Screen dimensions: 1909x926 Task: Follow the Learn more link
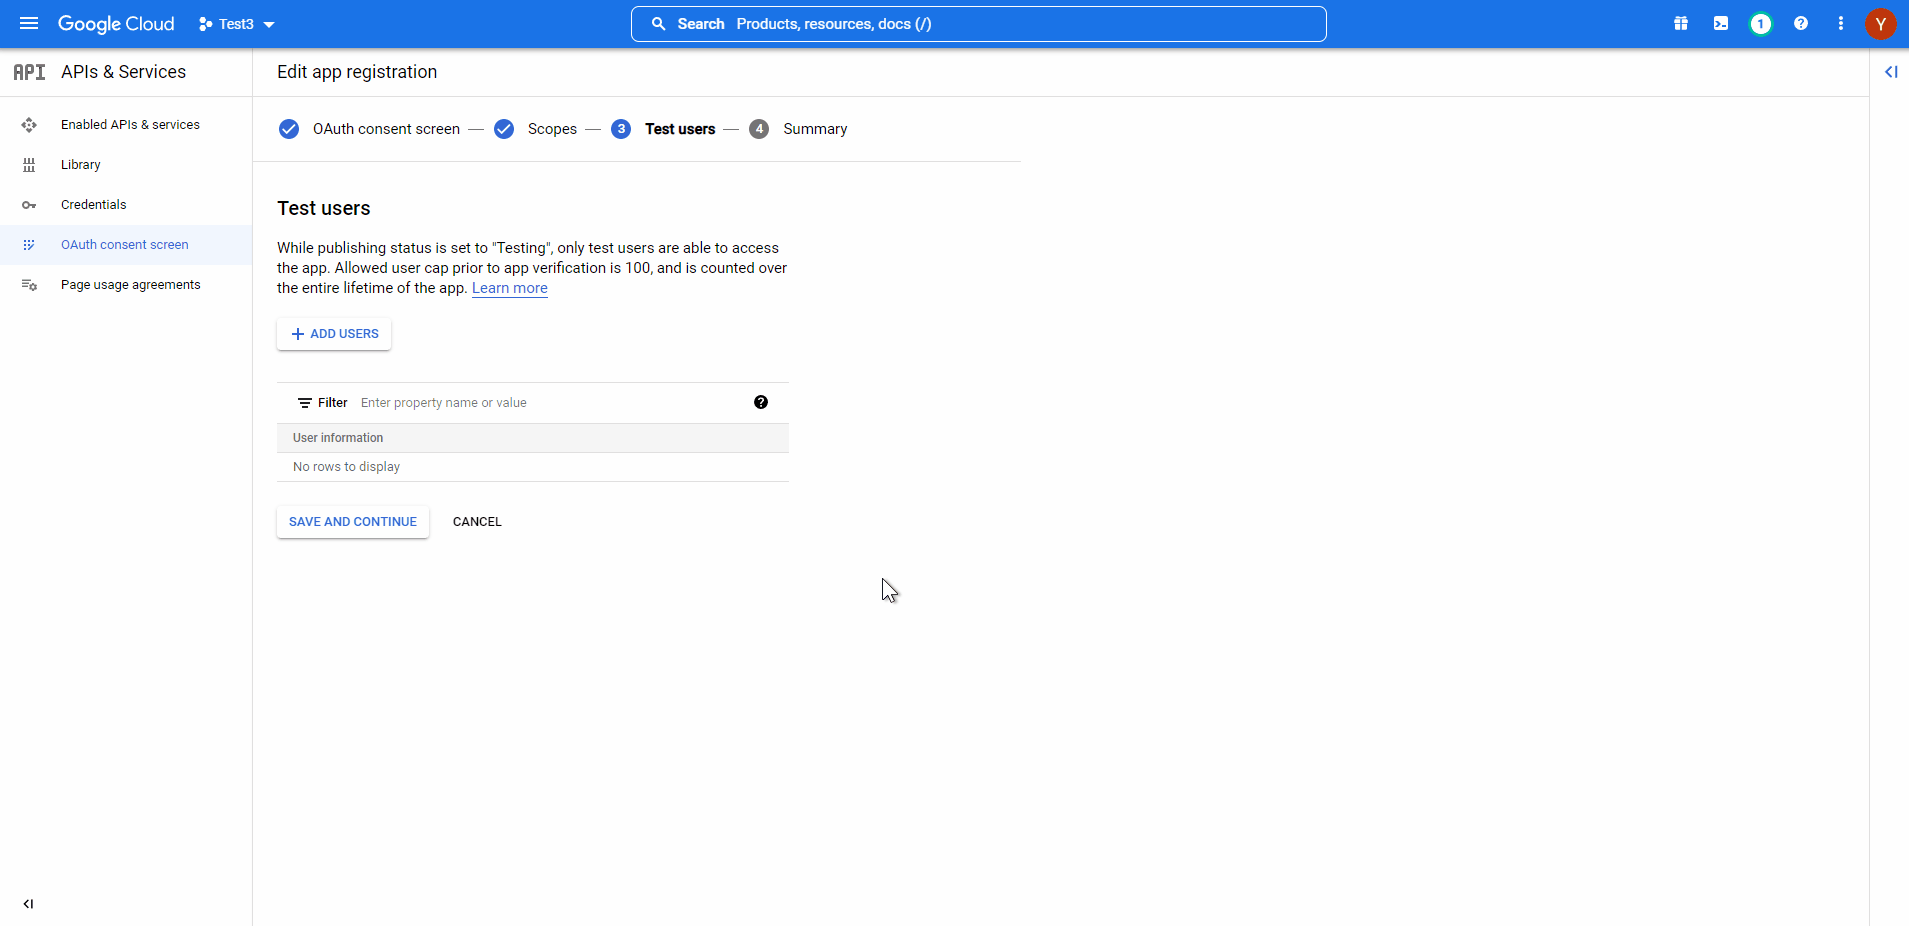(x=510, y=288)
